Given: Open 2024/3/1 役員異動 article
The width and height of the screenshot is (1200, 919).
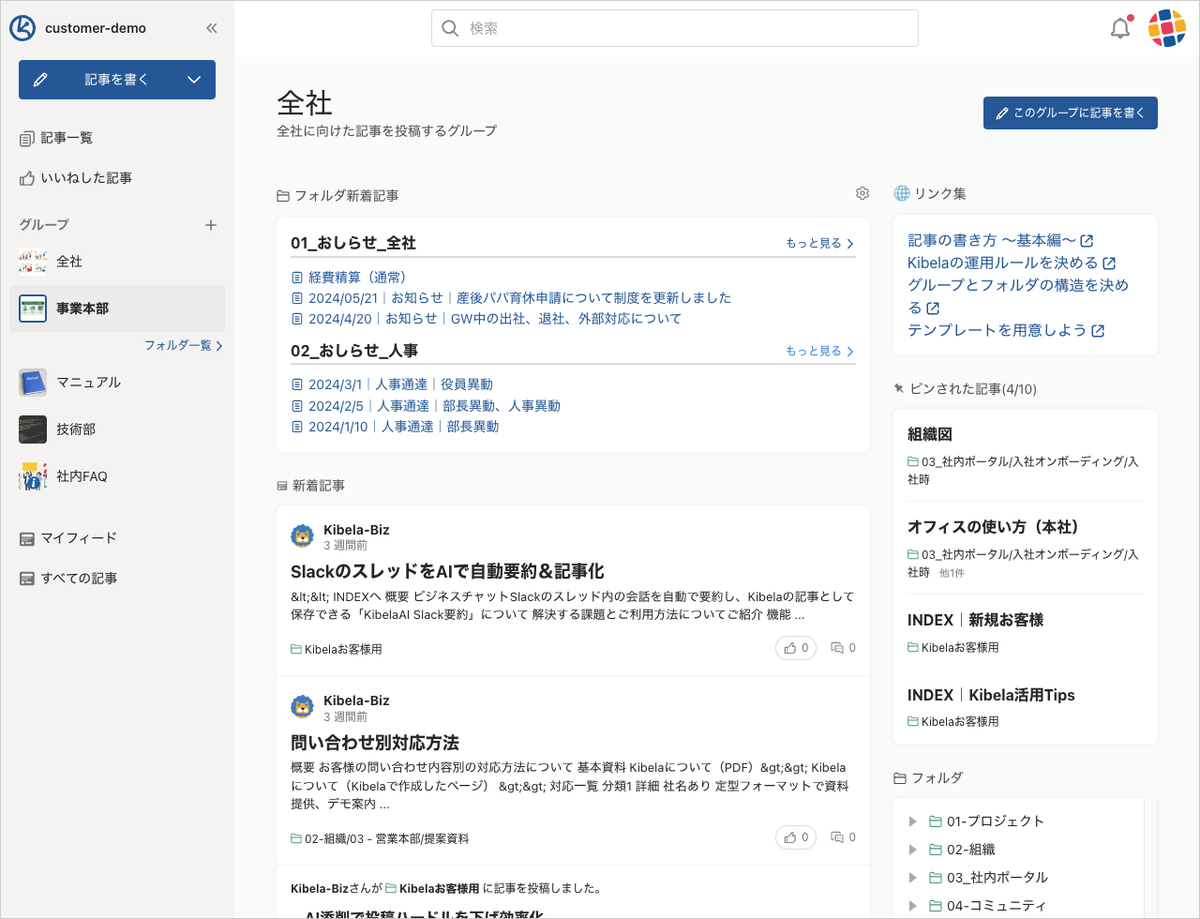Looking at the screenshot, I should 400,384.
